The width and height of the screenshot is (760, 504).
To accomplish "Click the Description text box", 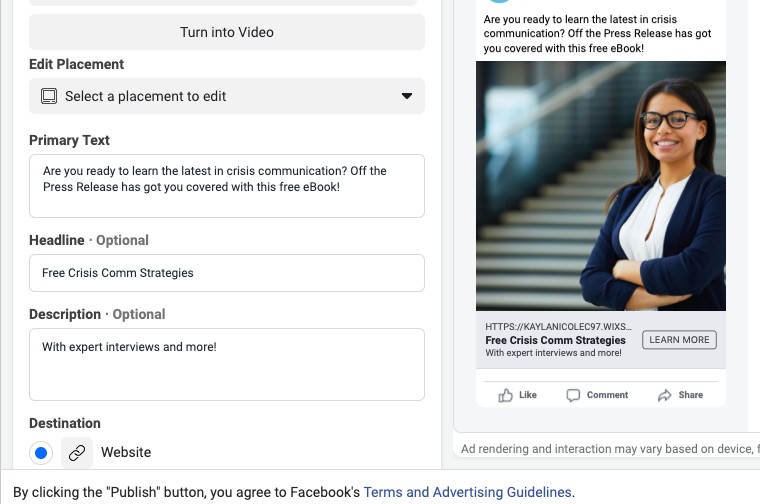I will 227,364.
